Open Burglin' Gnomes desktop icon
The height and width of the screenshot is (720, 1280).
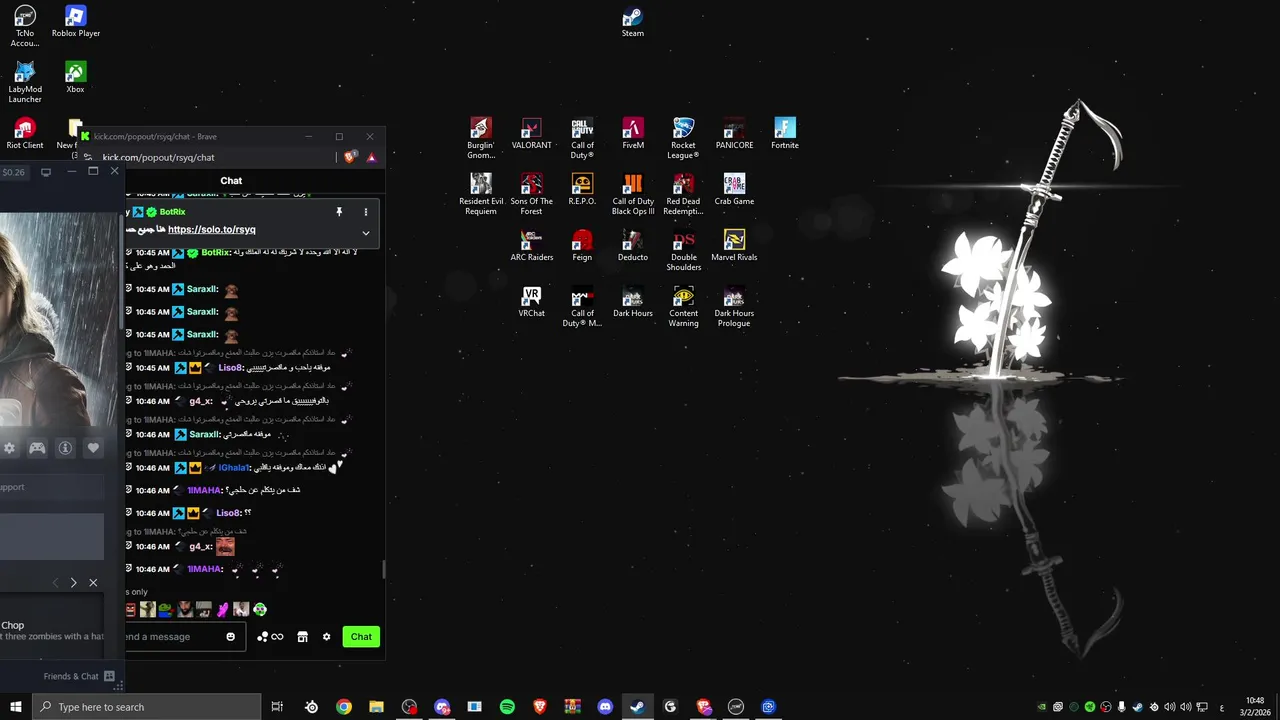pyautogui.click(x=481, y=138)
